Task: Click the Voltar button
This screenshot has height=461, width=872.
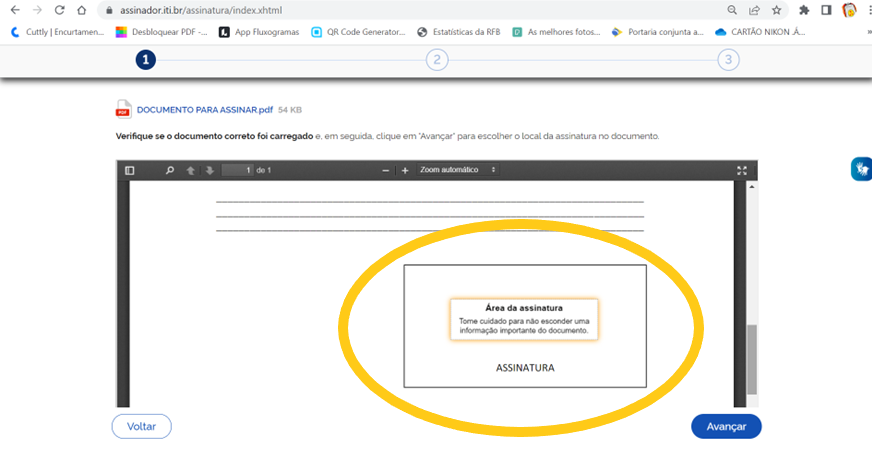Action: click(141, 426)
